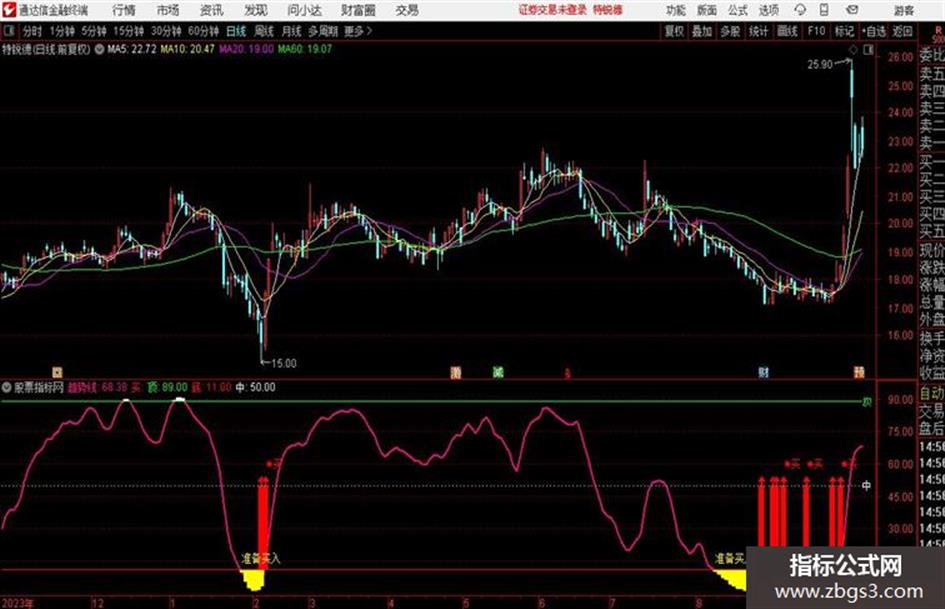Click the blue 财 financial report marker
The image size is (945, 609).
pyautogui.click(x=763, y=373)
